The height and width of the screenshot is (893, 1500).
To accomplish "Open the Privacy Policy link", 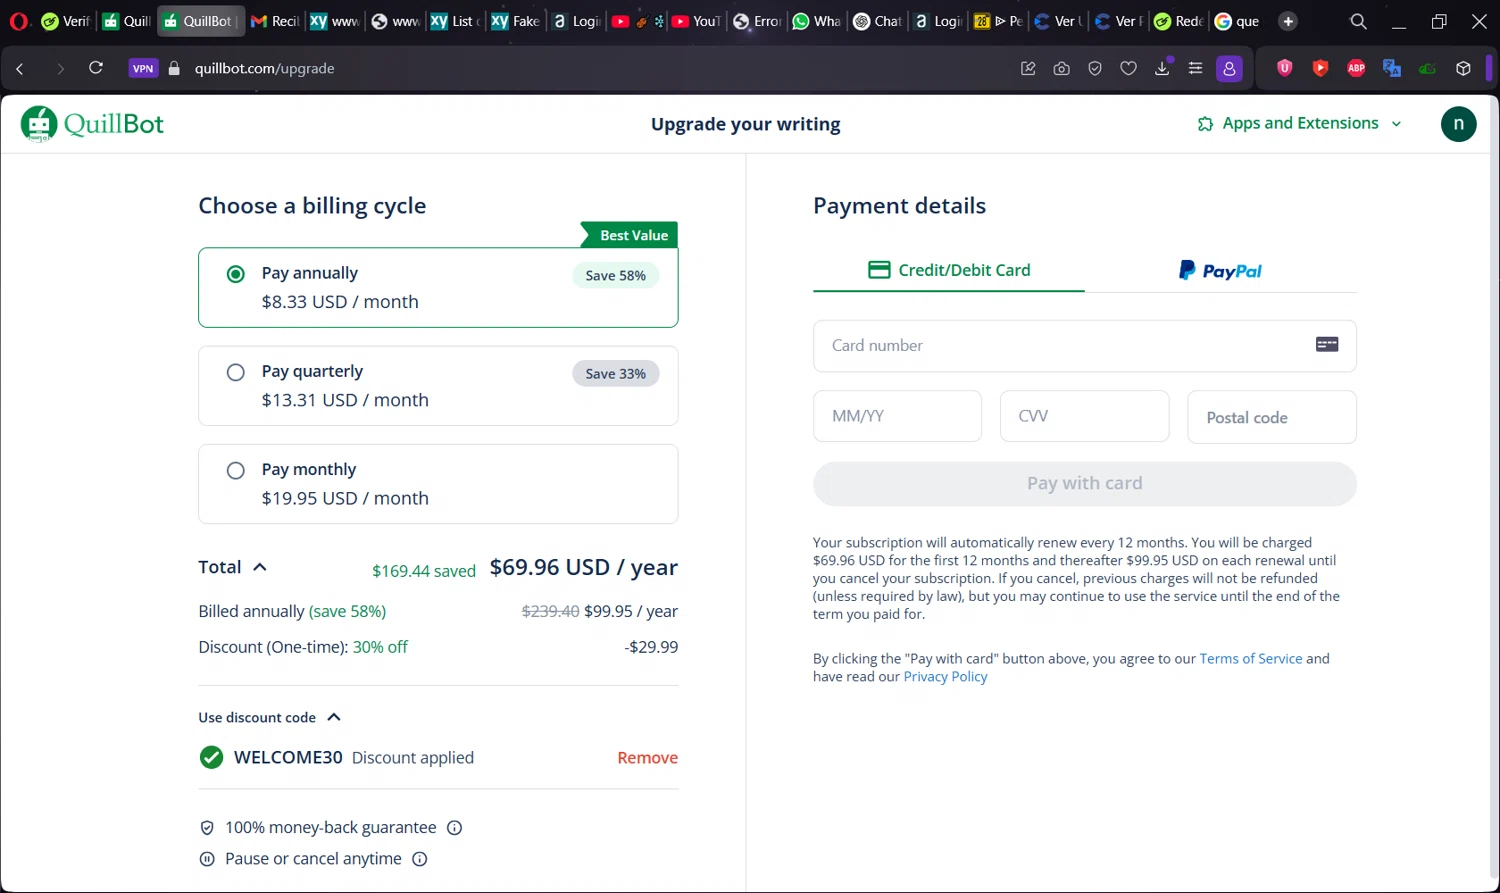I will click(945, 677).
